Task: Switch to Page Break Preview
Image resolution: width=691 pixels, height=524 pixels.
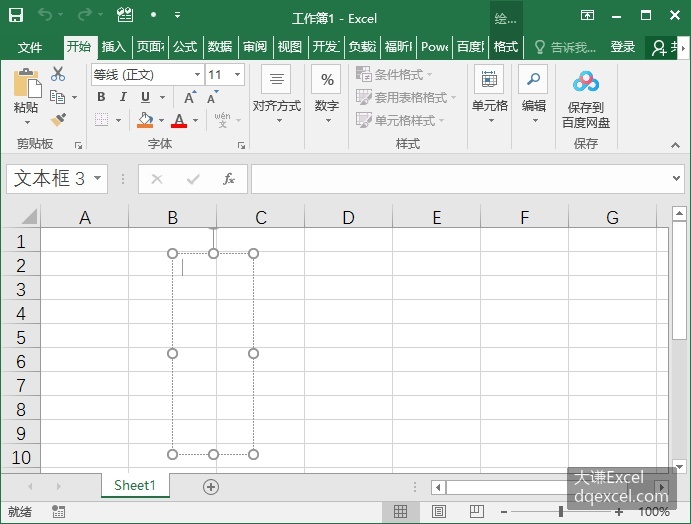Action: [x=476, y=512]
